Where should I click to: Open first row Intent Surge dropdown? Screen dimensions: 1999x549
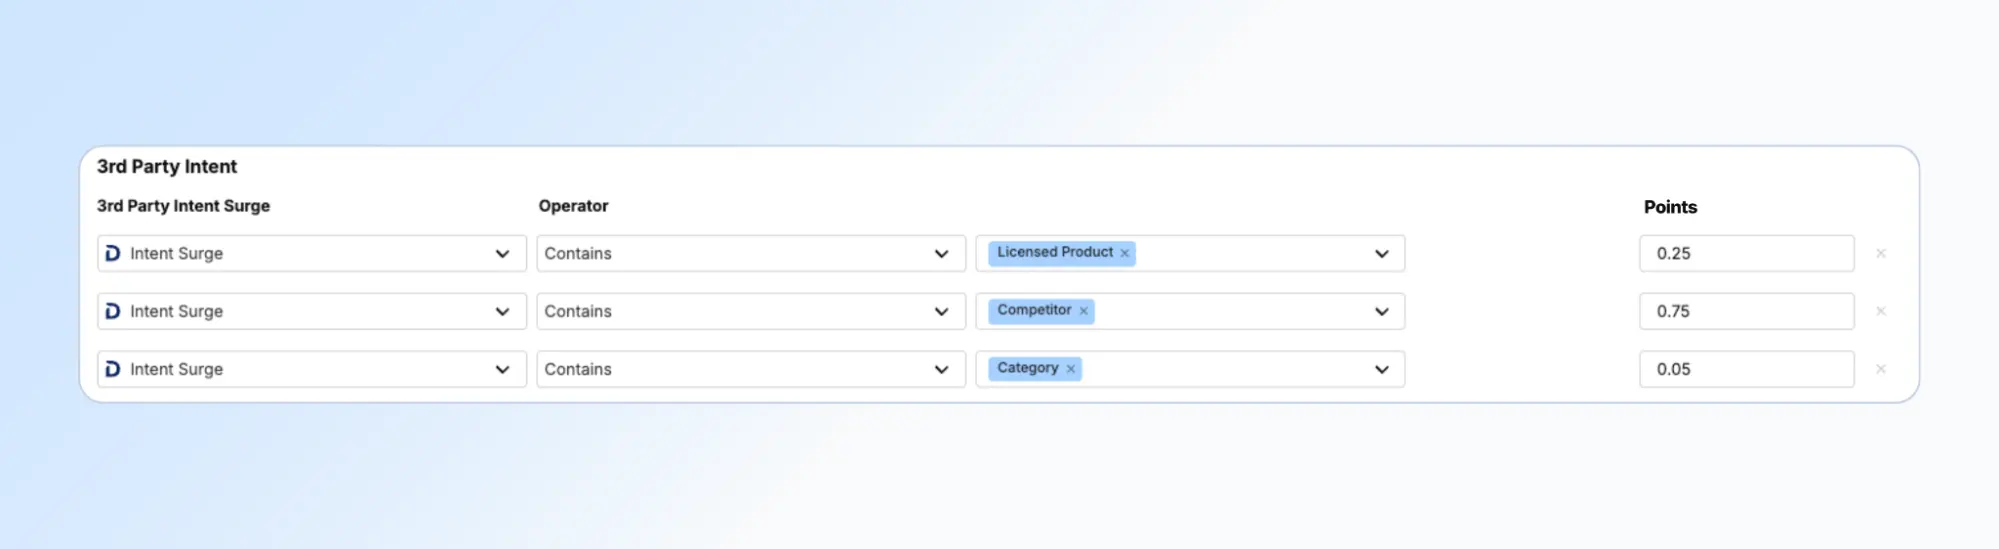click(502, 254)
